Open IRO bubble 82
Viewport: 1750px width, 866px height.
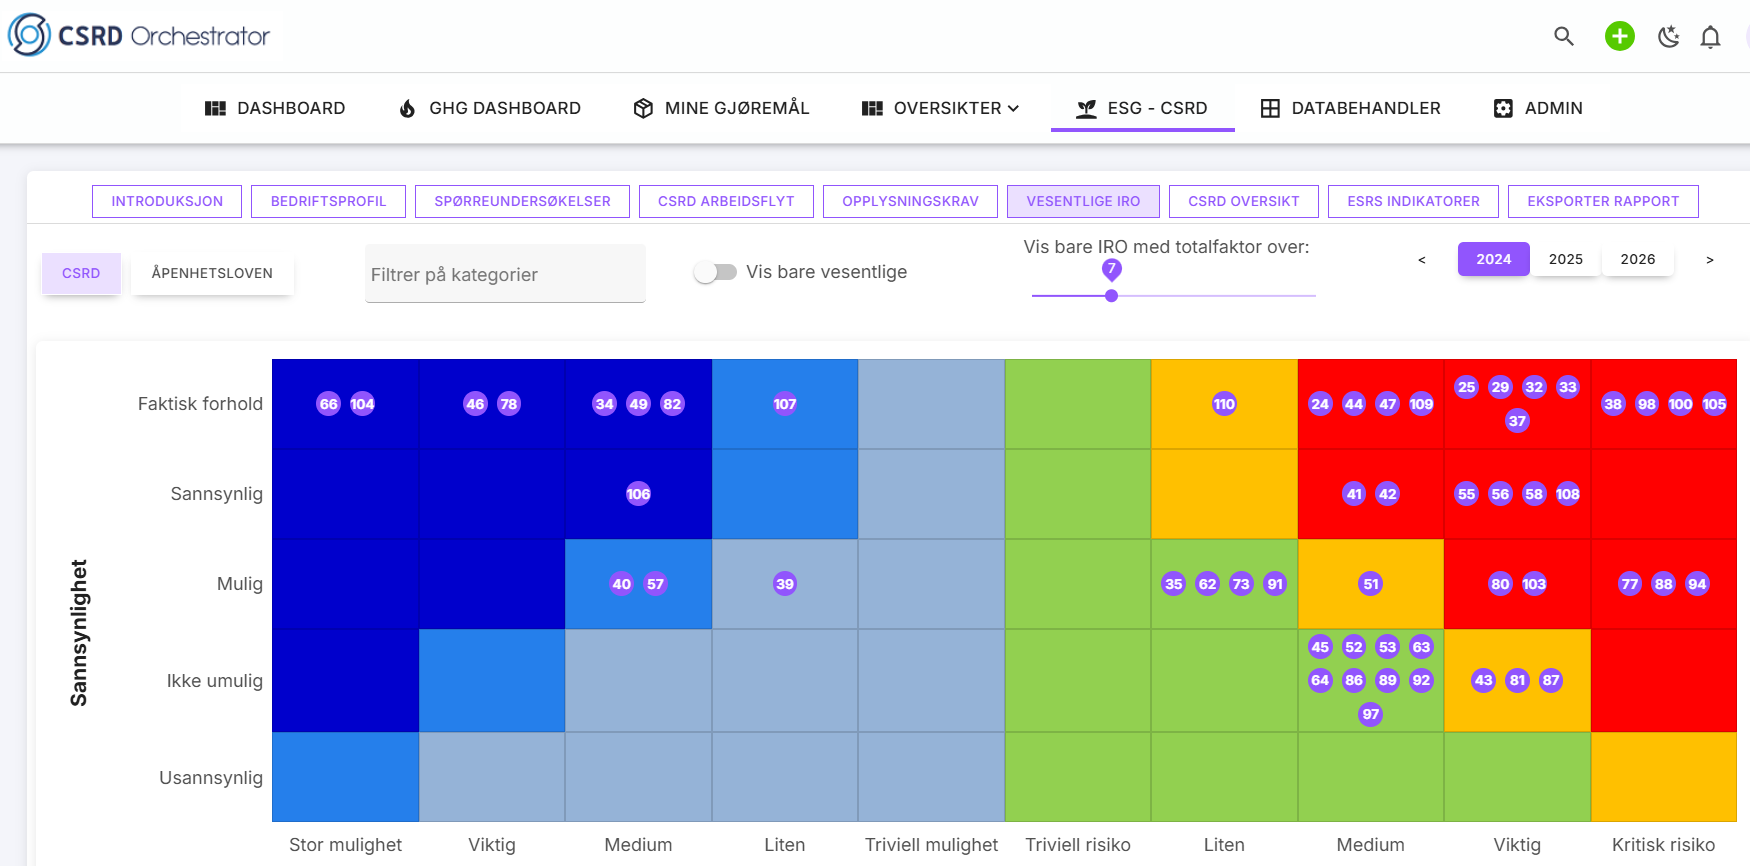click(672, 404)
